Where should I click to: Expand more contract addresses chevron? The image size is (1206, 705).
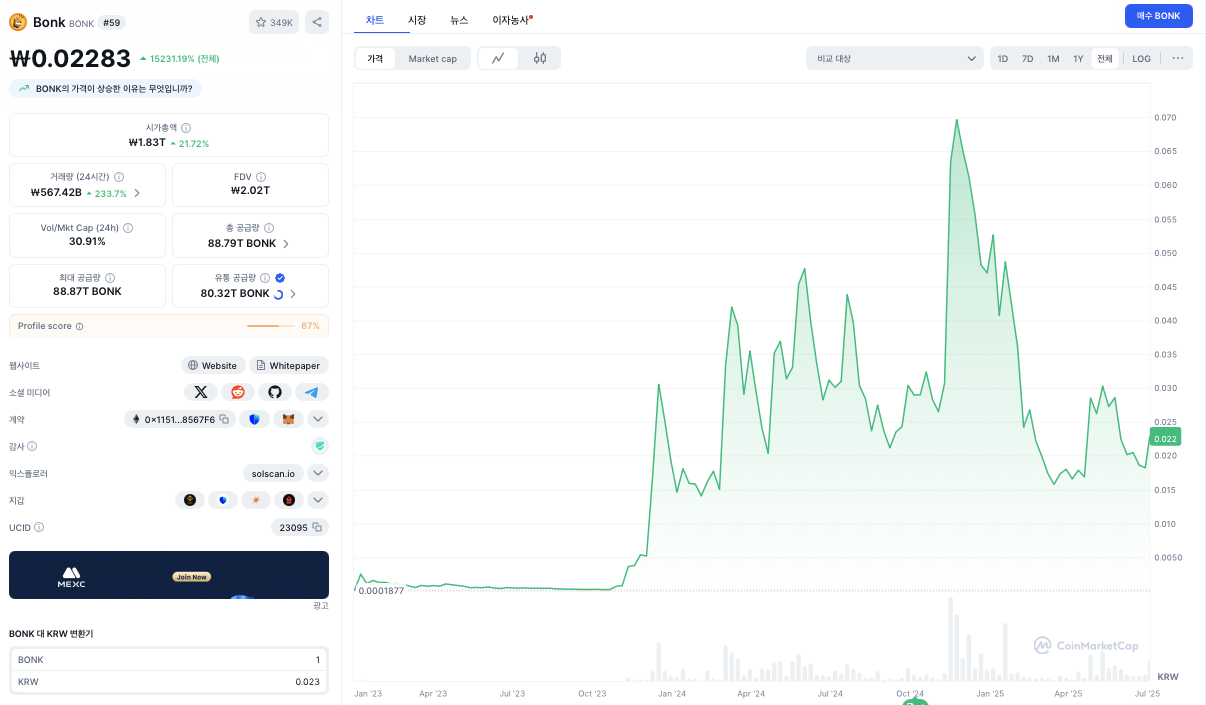click(x=318, y=420)
